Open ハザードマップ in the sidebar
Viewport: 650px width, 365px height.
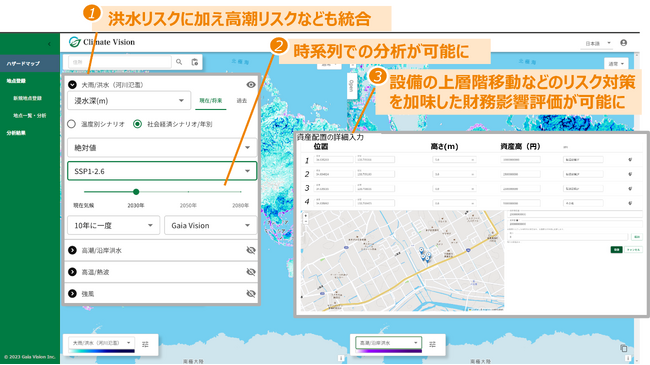click(30, 63)
